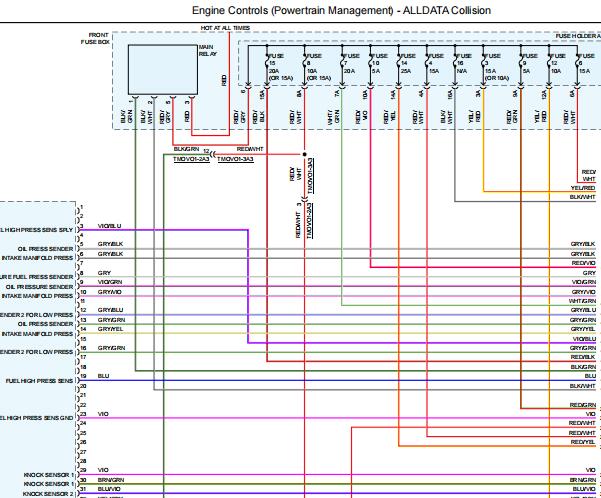Click the 12A terminal label below fuse 12
Image resolution: width=601 pixels, height=498 pixels.
tap(544, 95)
